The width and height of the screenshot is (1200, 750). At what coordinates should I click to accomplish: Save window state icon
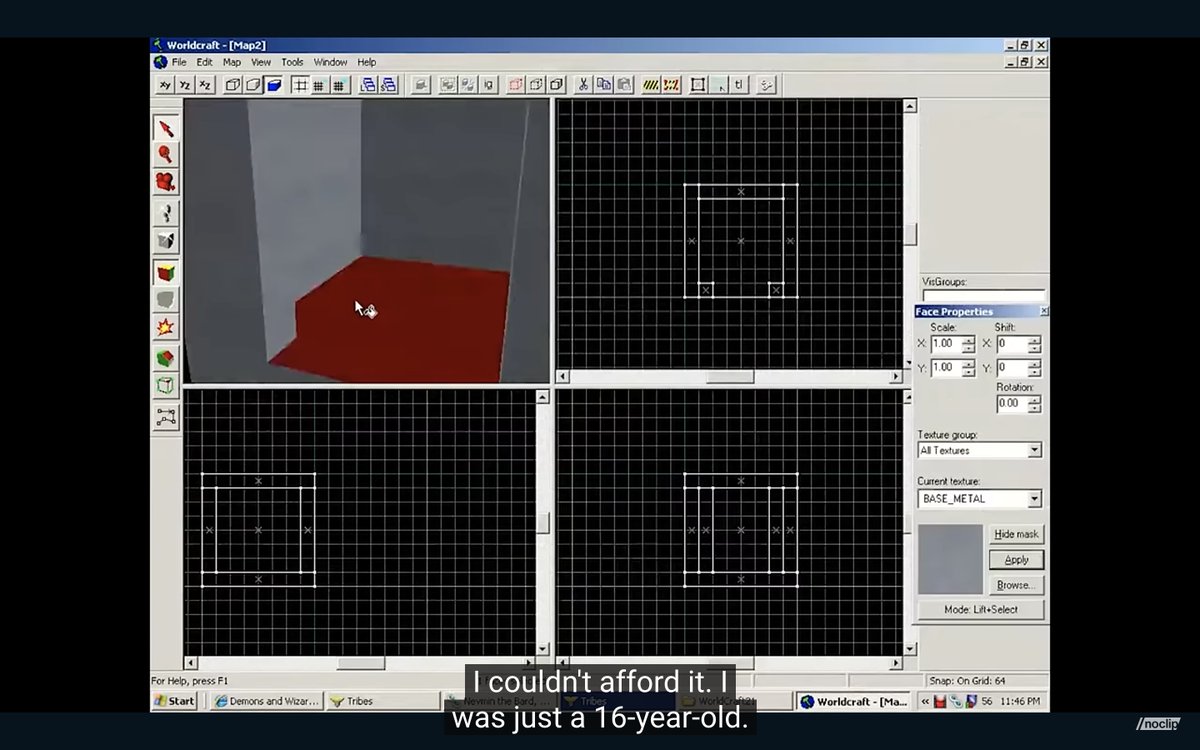[388, 85]
